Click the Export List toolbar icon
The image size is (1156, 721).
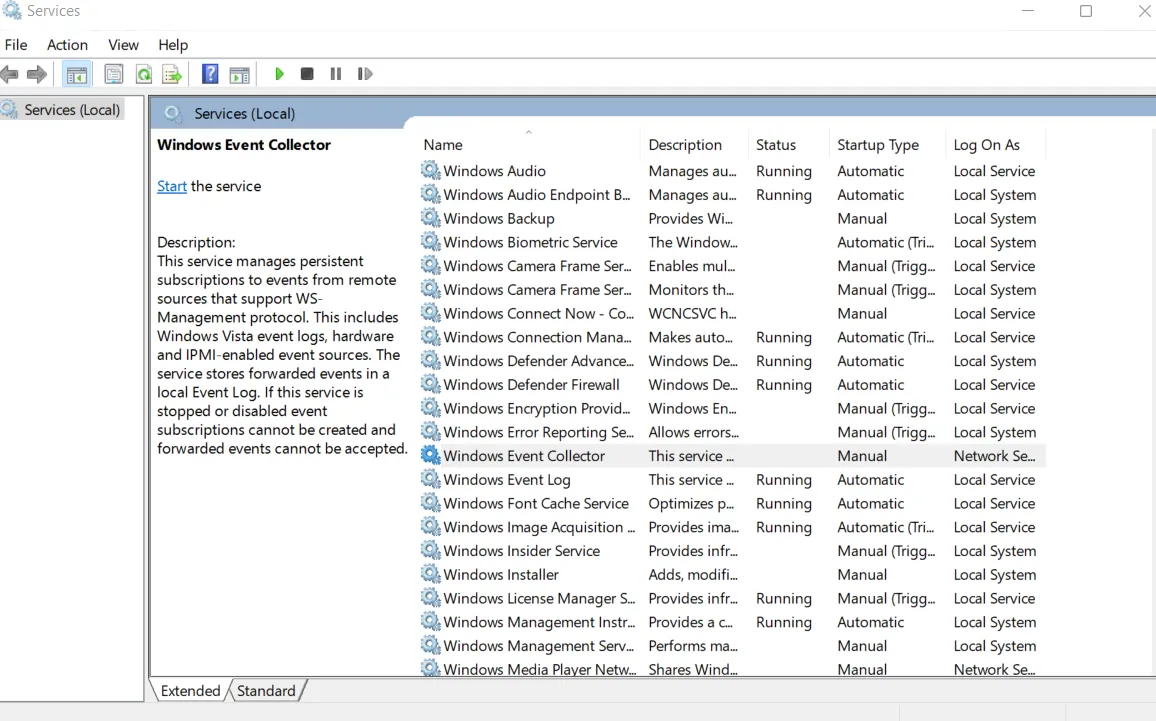tap(172, 74)
